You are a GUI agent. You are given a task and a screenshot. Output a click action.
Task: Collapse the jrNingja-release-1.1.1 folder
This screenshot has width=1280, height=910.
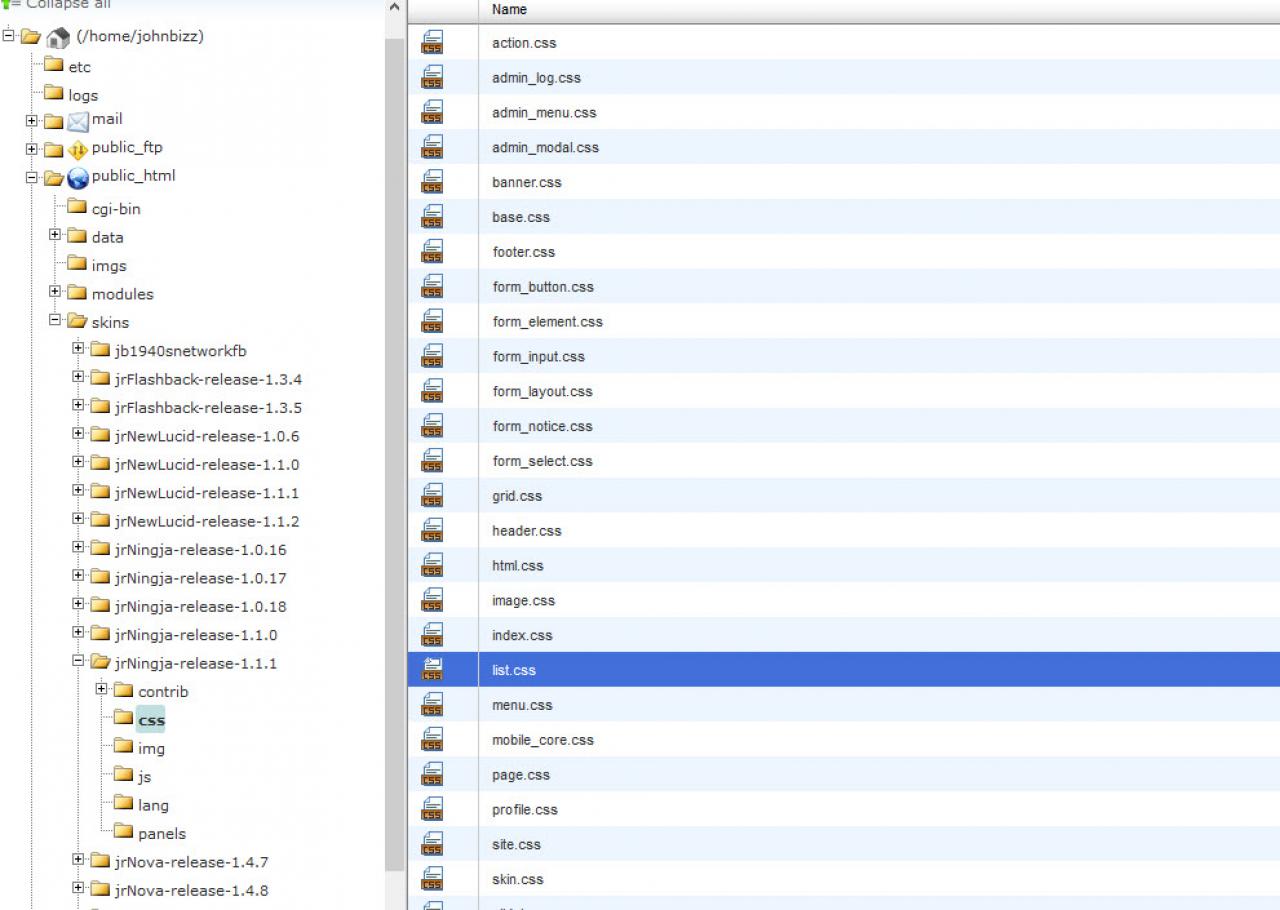[x=78, y=661]
